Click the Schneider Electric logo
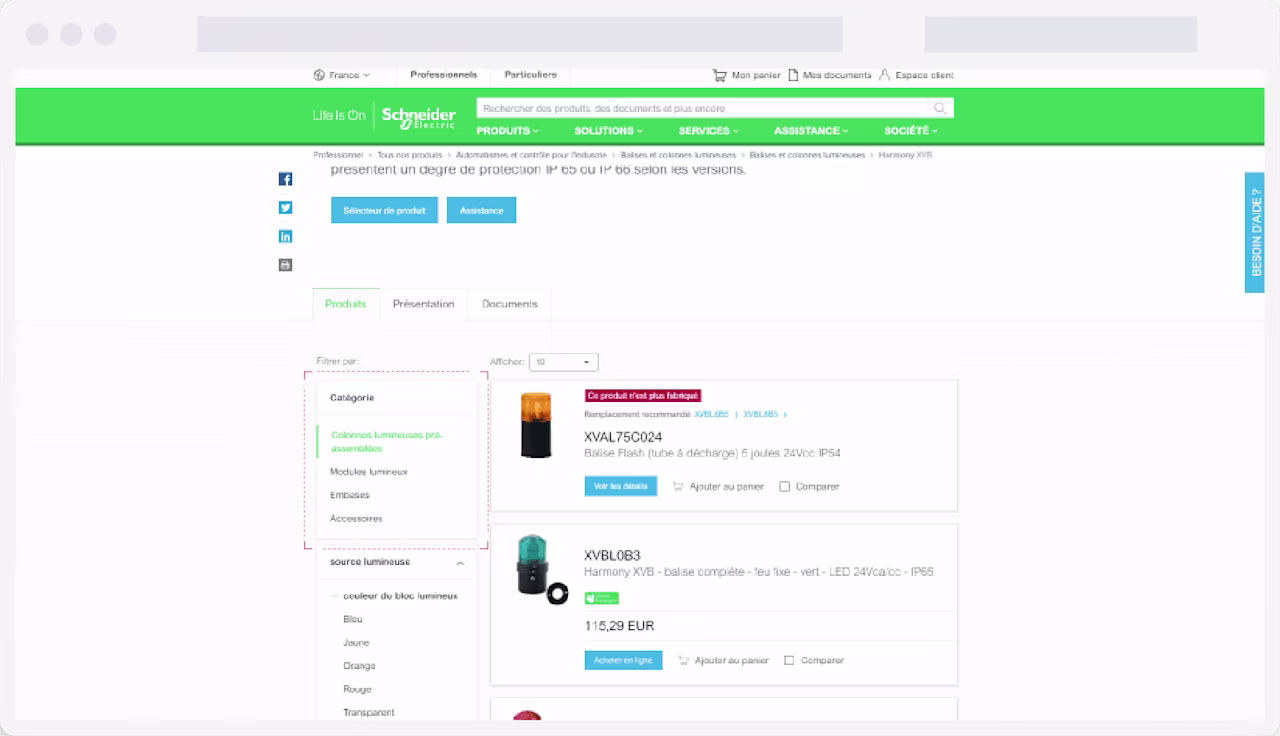The image size is (1280, 736). [418, 116]
